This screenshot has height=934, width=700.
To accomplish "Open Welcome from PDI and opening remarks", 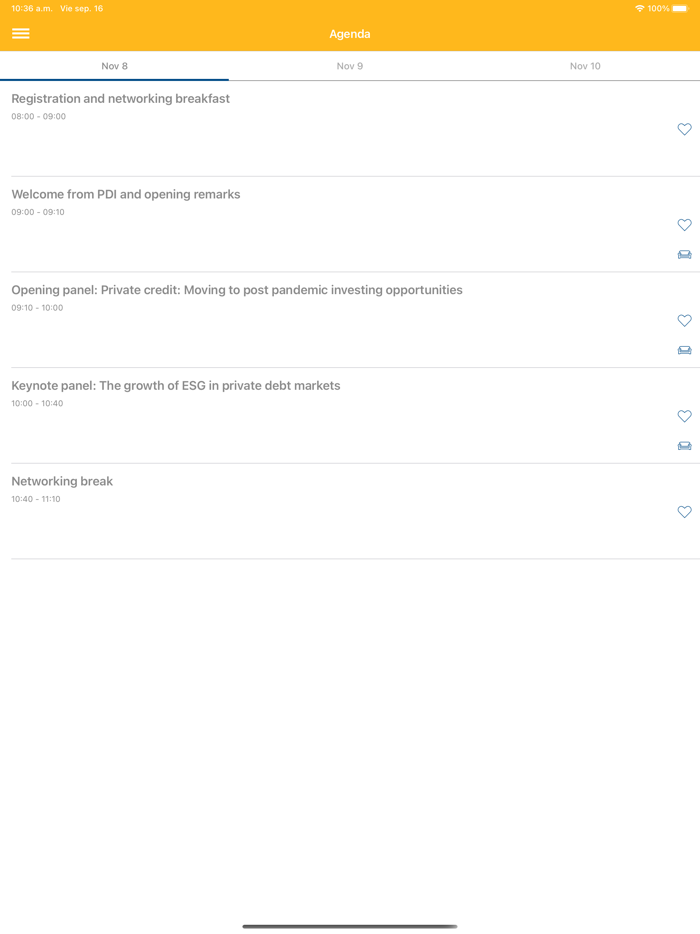I will pos(126,195).
